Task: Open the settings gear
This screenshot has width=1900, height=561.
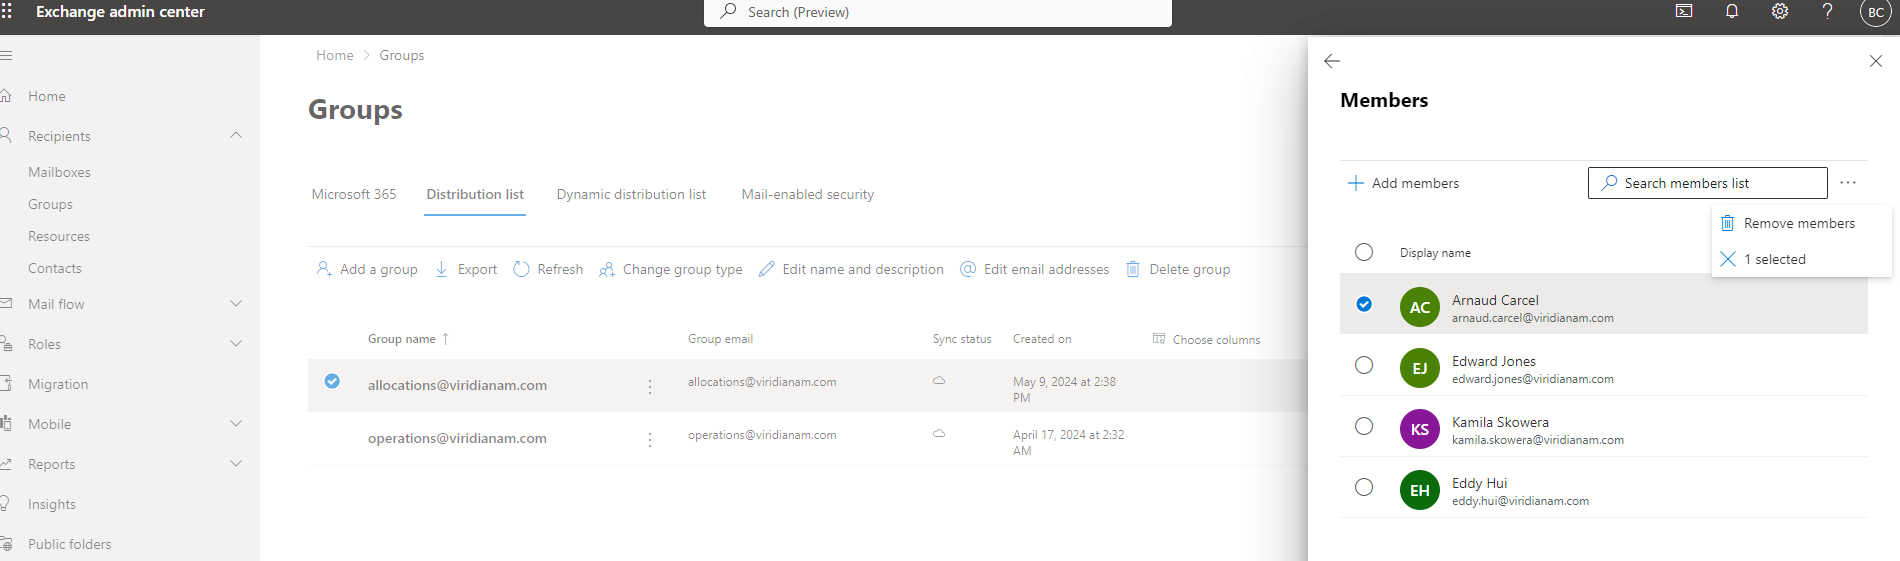Action: point(1780,11)
